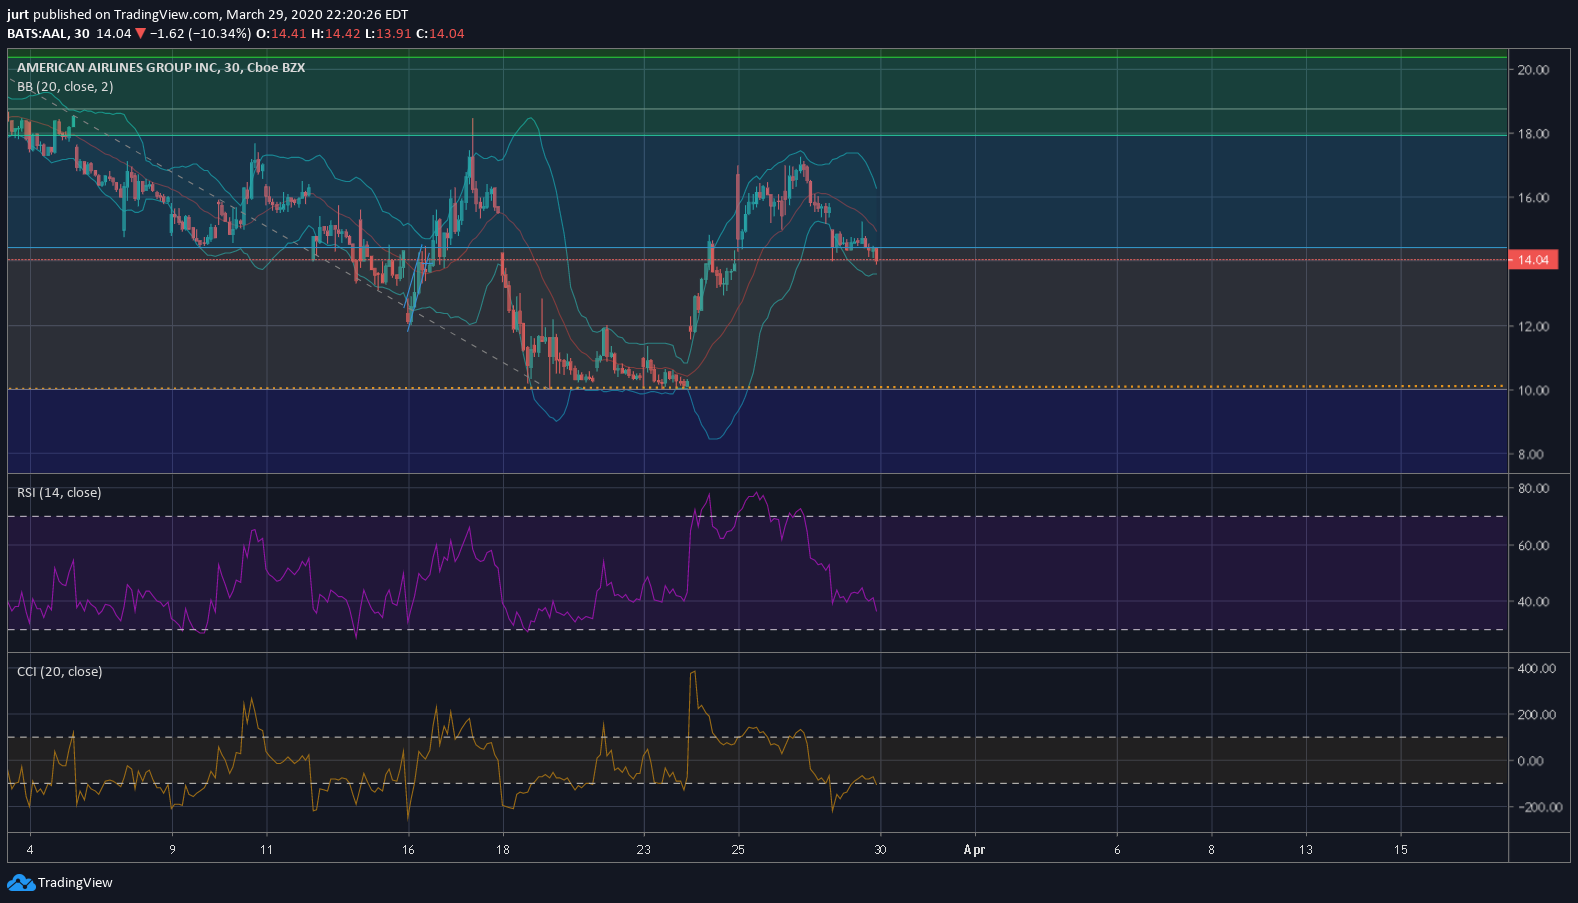Click the BATS:AAL, 30 symbol text in header
The image size is (1578, 903).
pyautogui.click(x=48, y=34)
